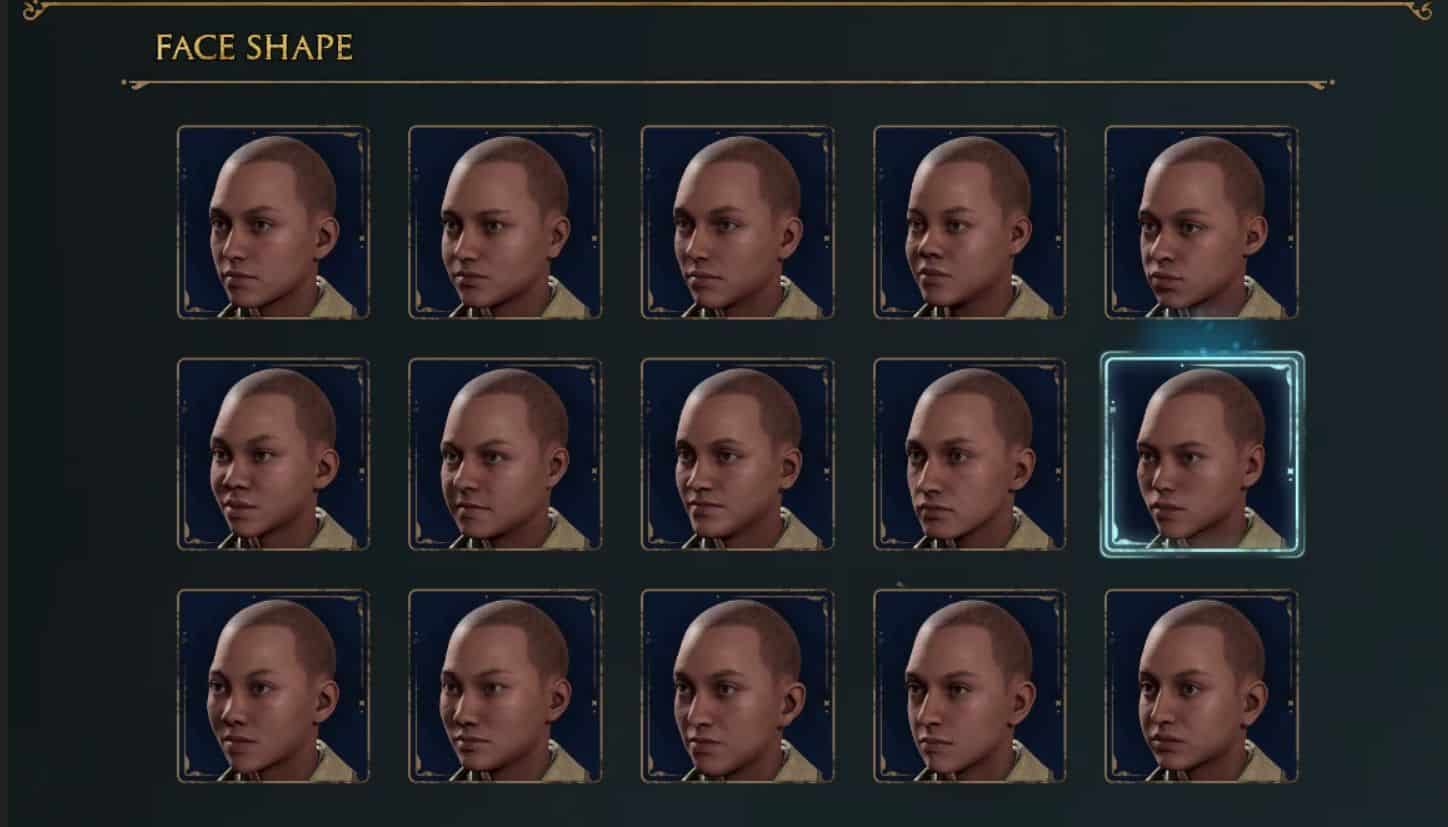This screenshot has width=1448, height=827.
Task: Select the first face shape in top row
Action: 273,222
